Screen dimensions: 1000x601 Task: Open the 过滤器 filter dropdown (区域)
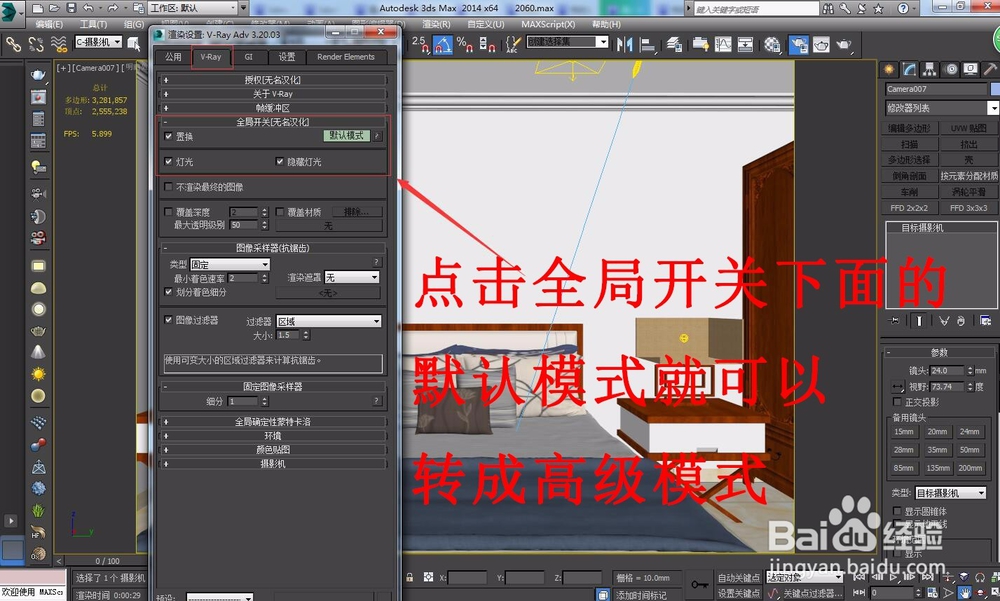[329, 321]
